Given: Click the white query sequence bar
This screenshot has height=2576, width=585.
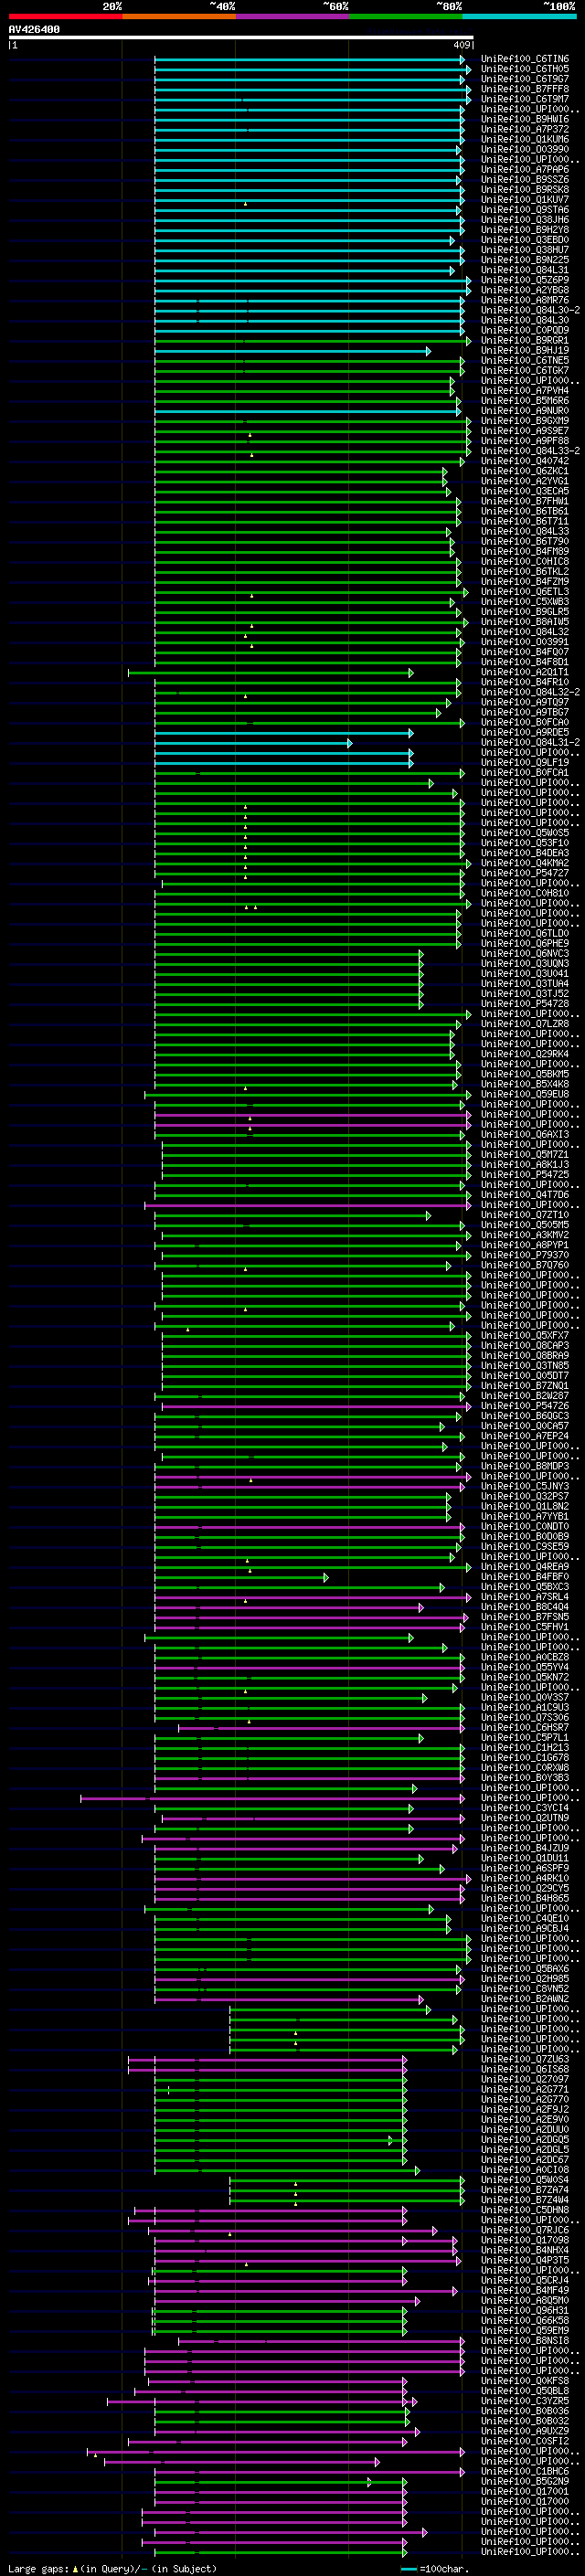Looking at the screenshot, I should pos(241,38).
